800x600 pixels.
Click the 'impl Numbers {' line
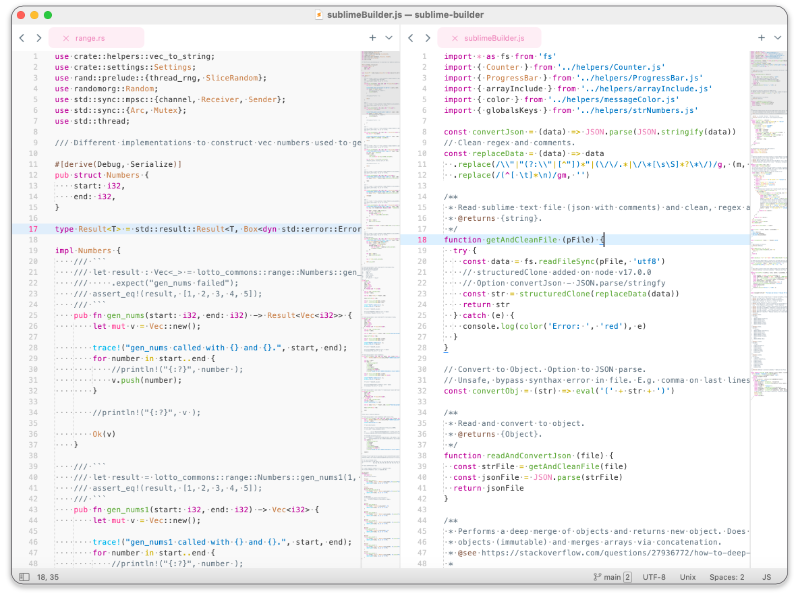tap(88, 251)
